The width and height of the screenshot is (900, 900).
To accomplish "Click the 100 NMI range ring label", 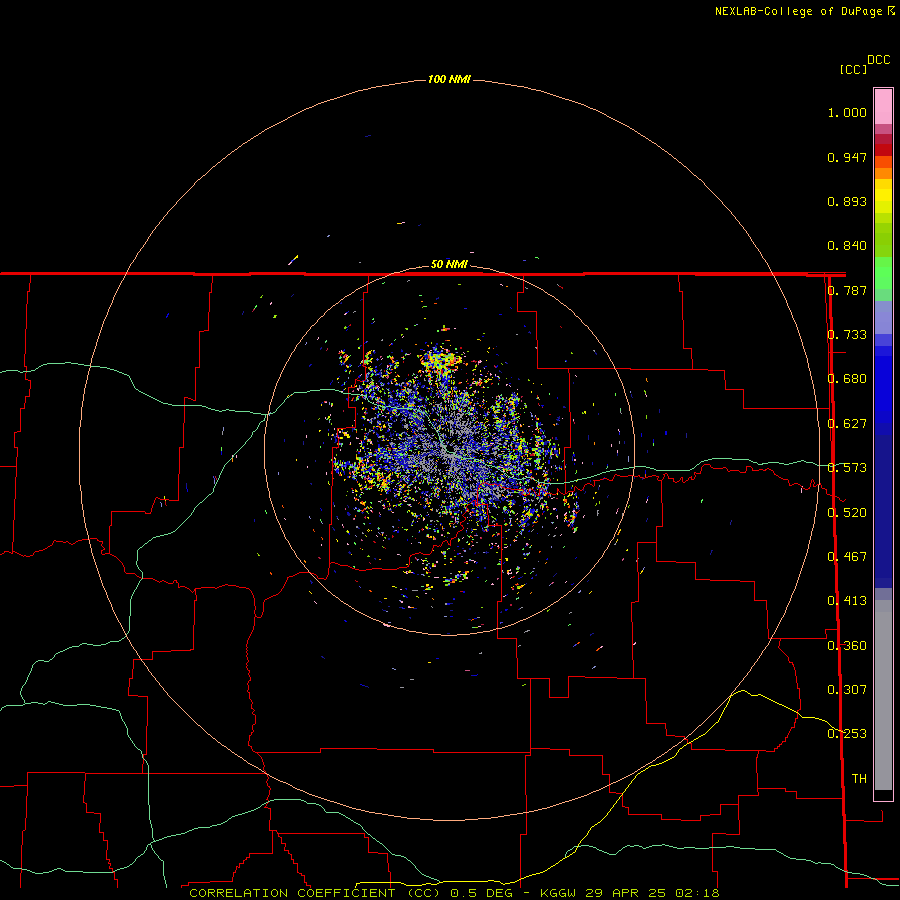I will [x=449, y=79].
